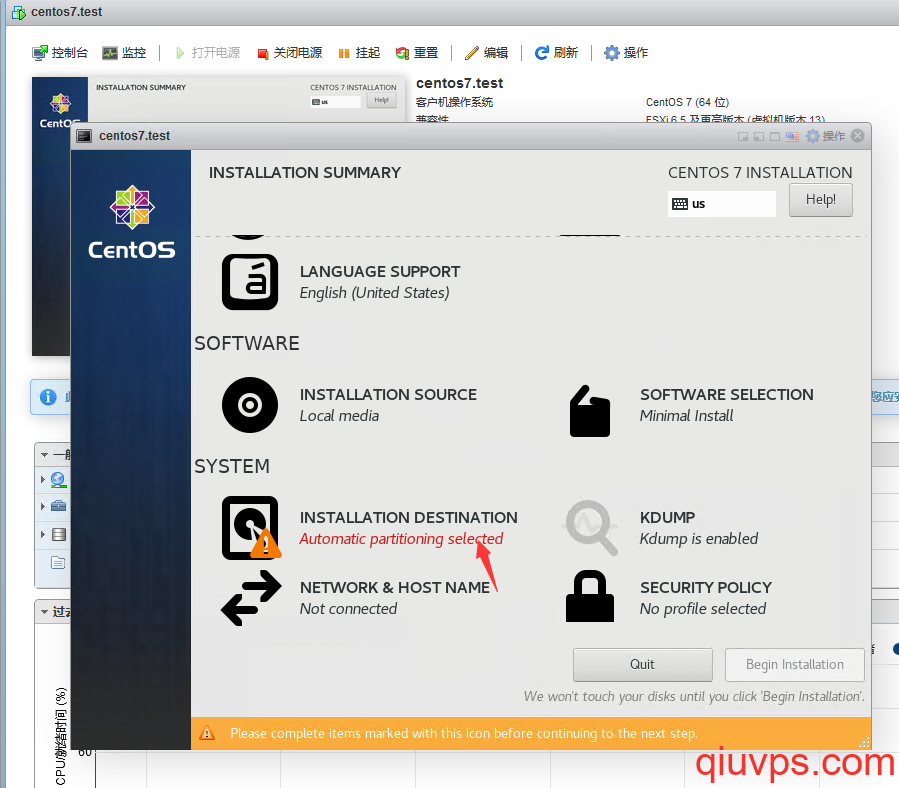Click the Begin Installation button
899x788 pixels.
[795, 665]
